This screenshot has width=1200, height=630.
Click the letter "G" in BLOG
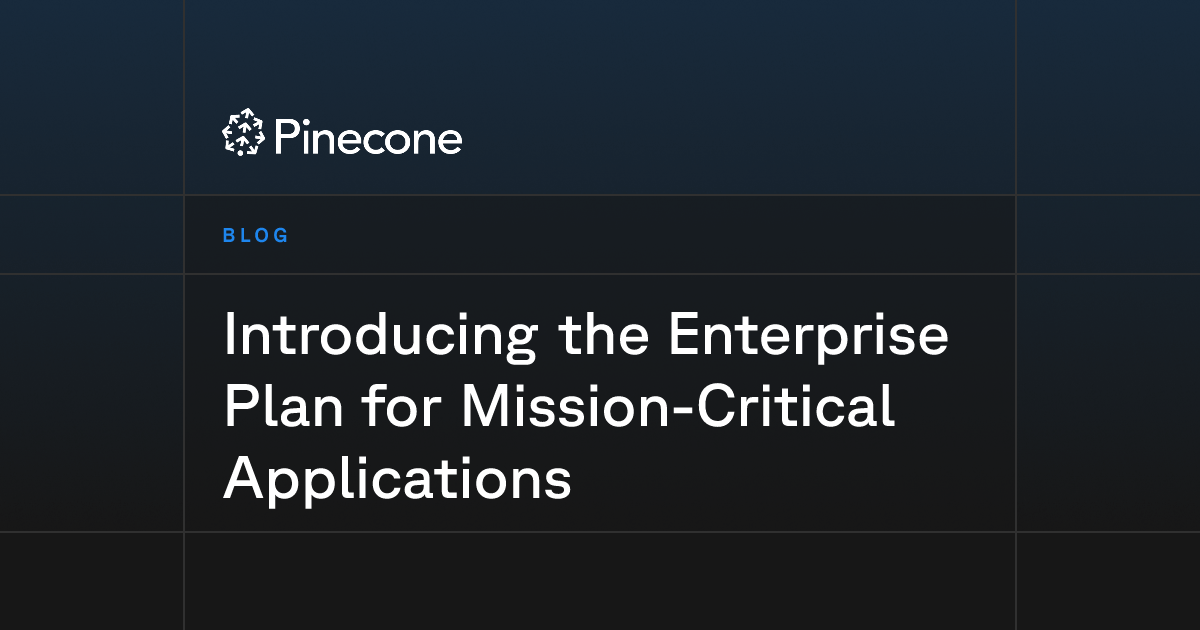click(x=281, y=236)
